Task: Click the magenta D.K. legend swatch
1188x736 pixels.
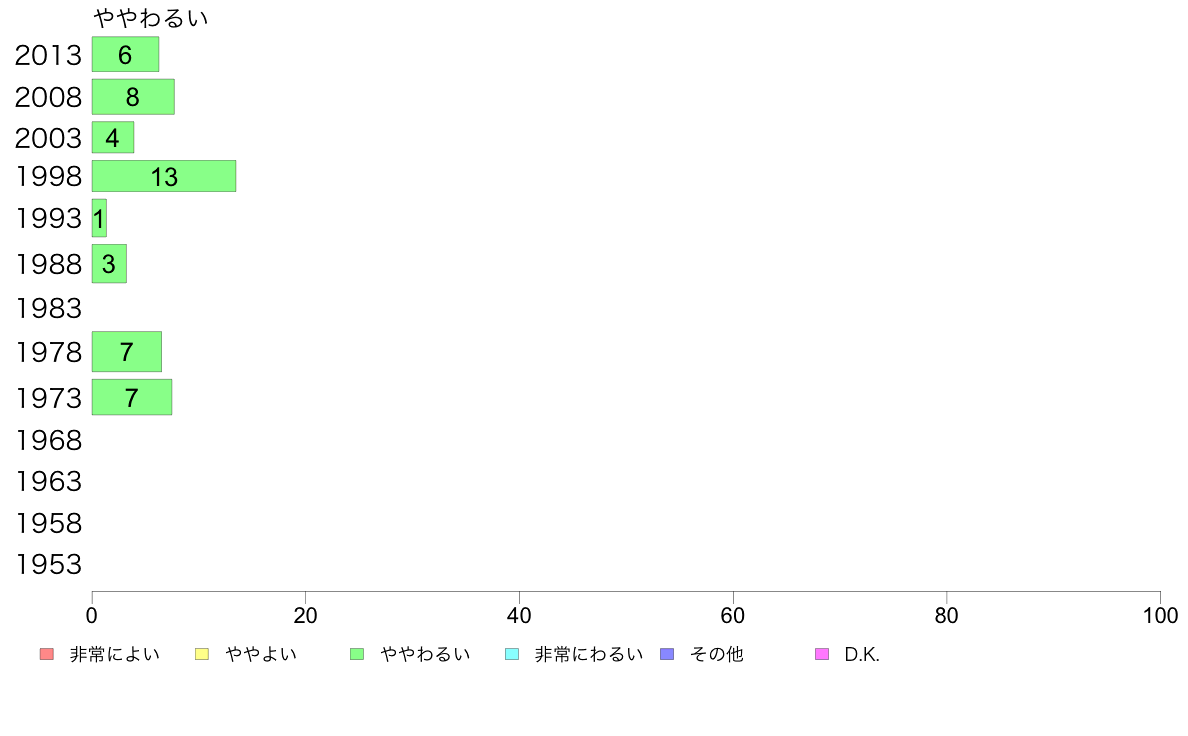Action: click(x=822, y=654)
